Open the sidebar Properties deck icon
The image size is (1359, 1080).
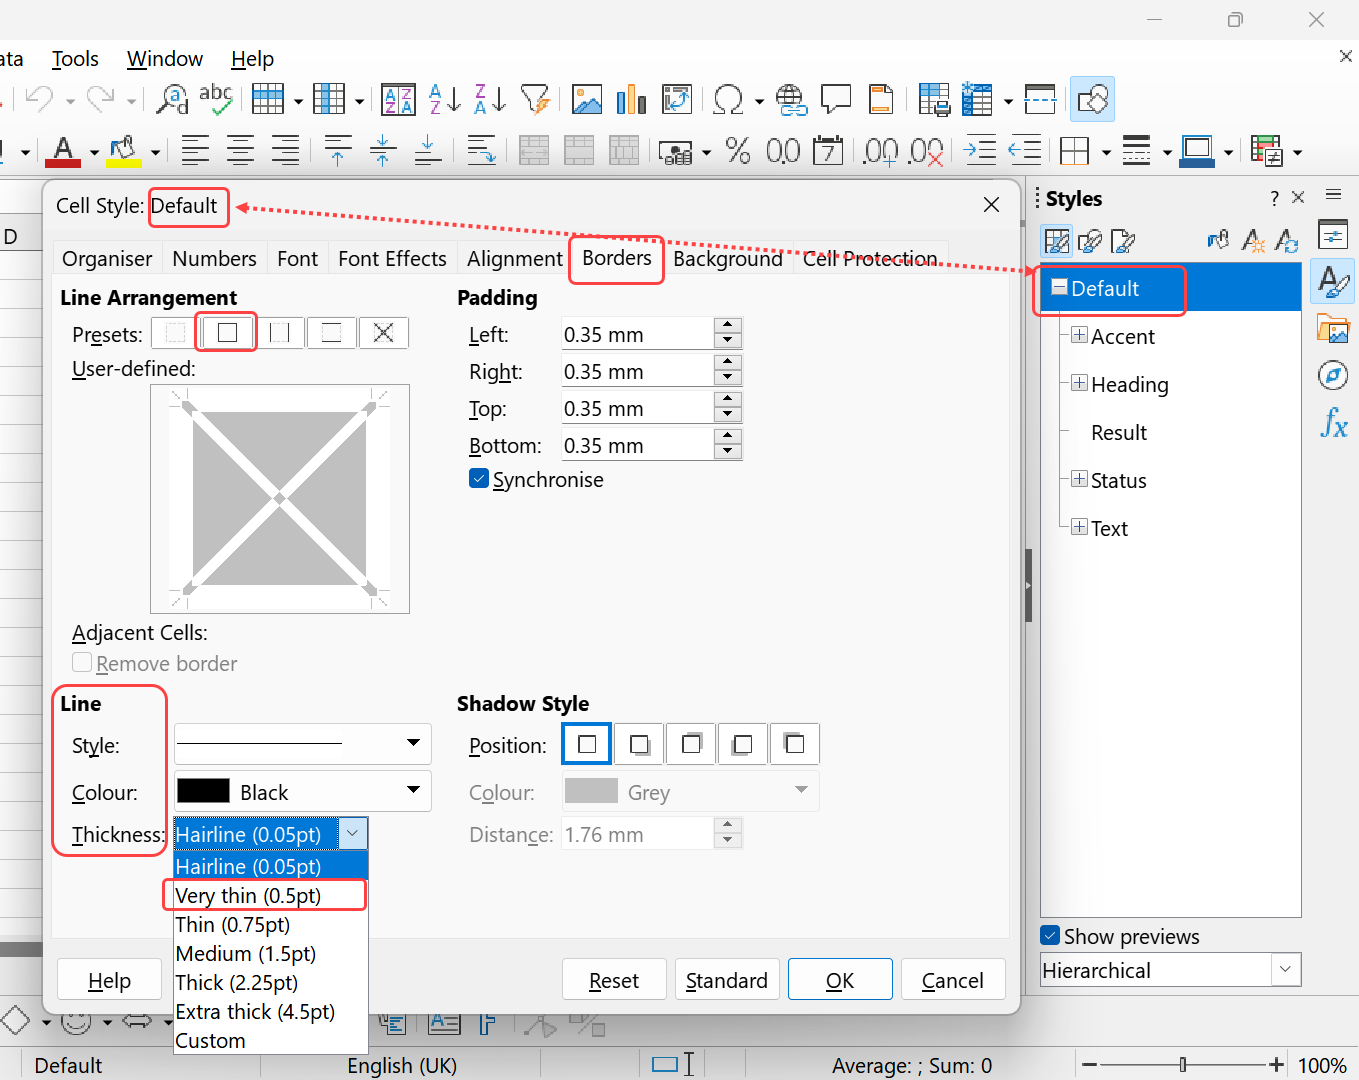point(1333,234)
